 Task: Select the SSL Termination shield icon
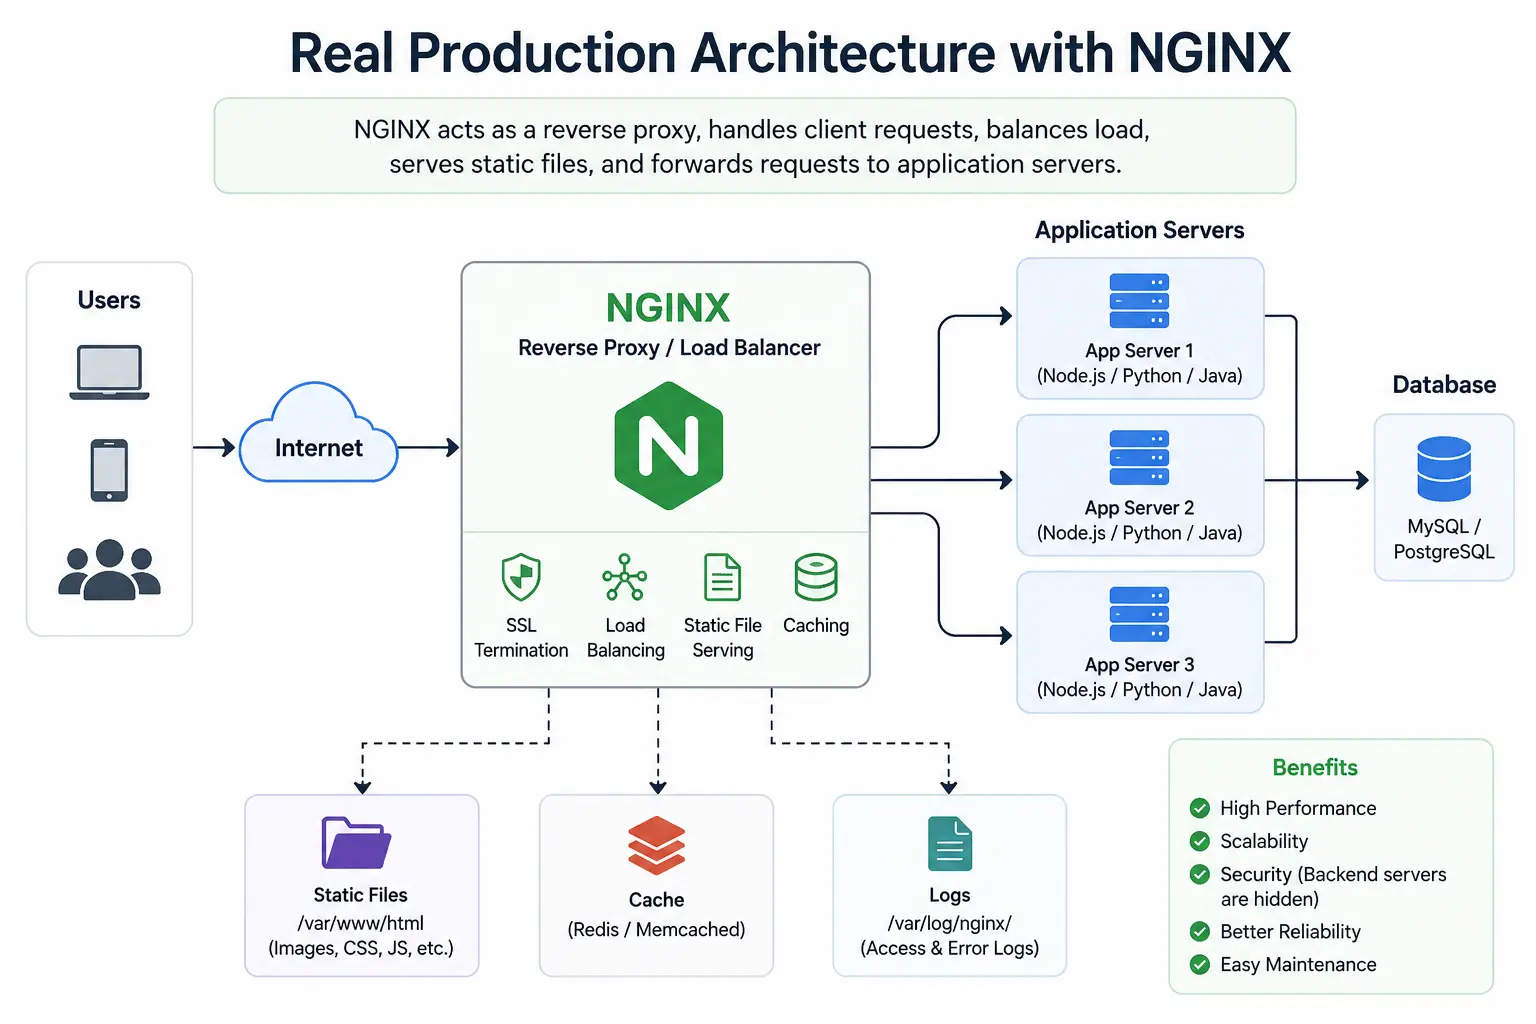tap(521, 577)
